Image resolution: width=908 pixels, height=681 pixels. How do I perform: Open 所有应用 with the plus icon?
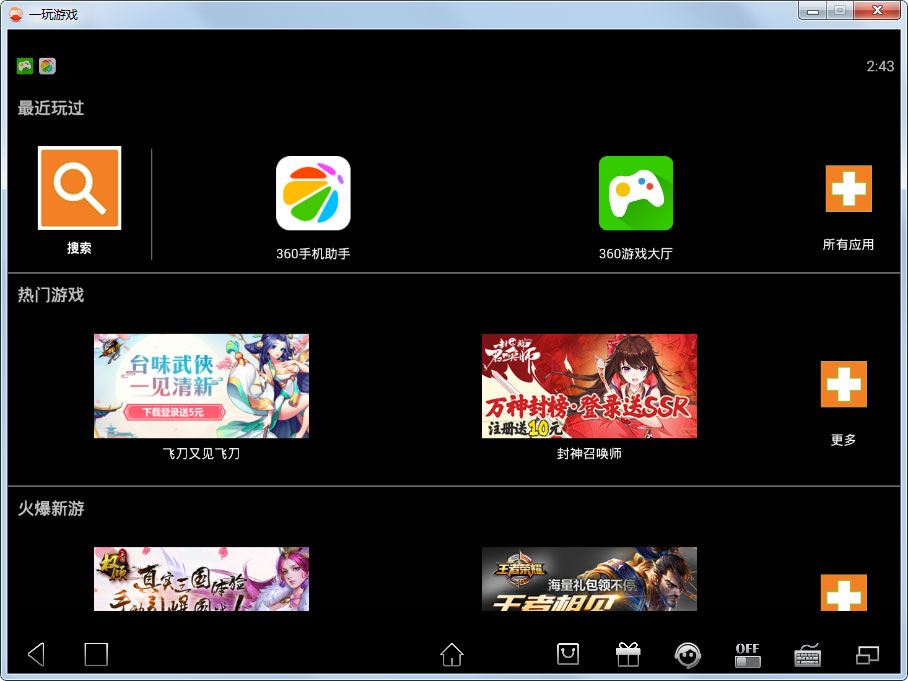[x=848, y=189]
